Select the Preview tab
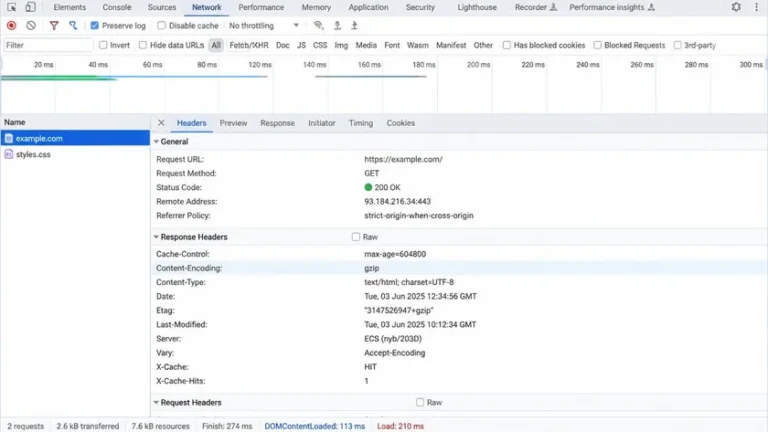Viewport: 768px width, 432px height. coord(233,123)
